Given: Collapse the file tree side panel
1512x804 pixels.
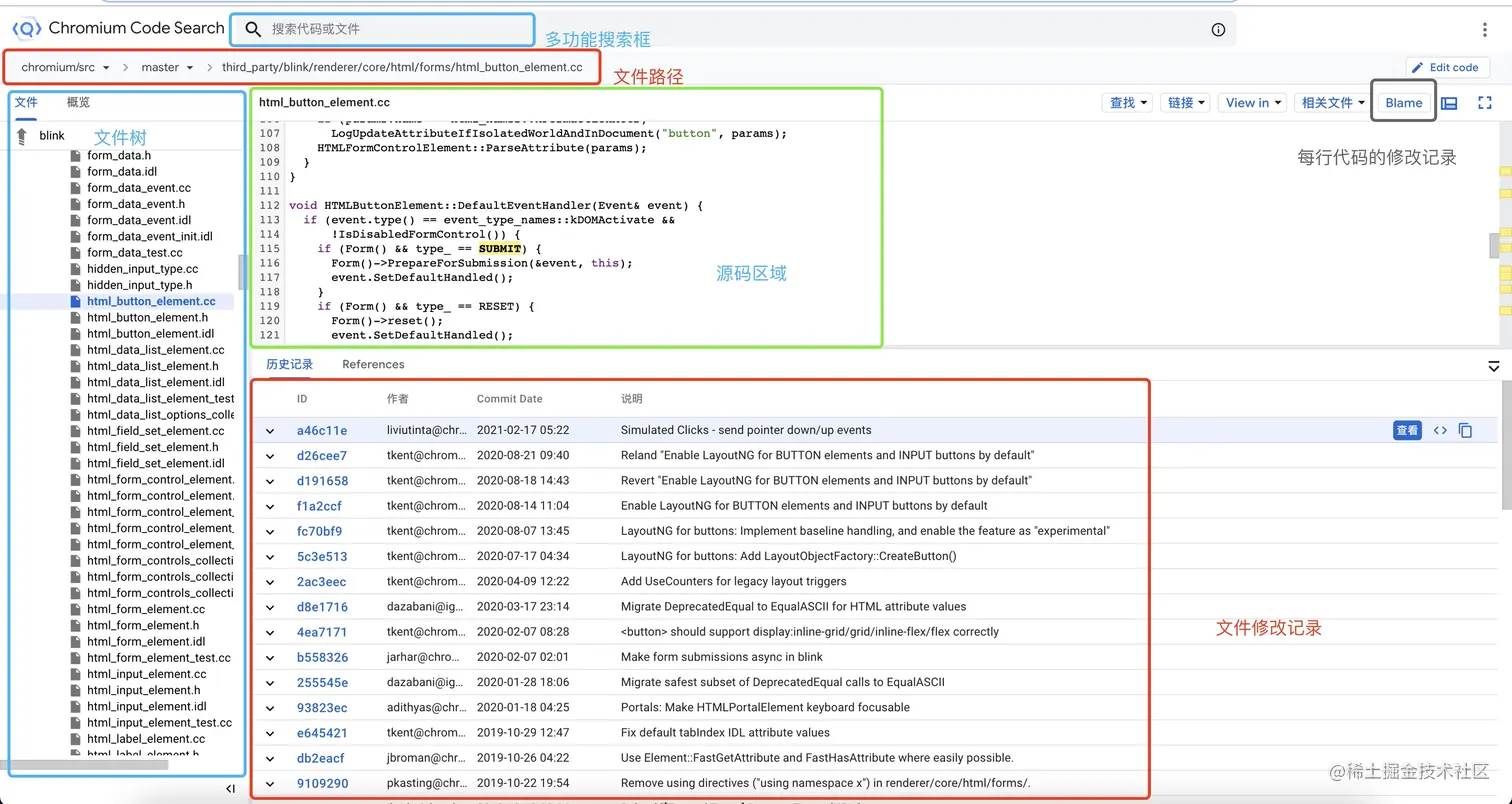Looking at the screenshot, I should 231,789.
